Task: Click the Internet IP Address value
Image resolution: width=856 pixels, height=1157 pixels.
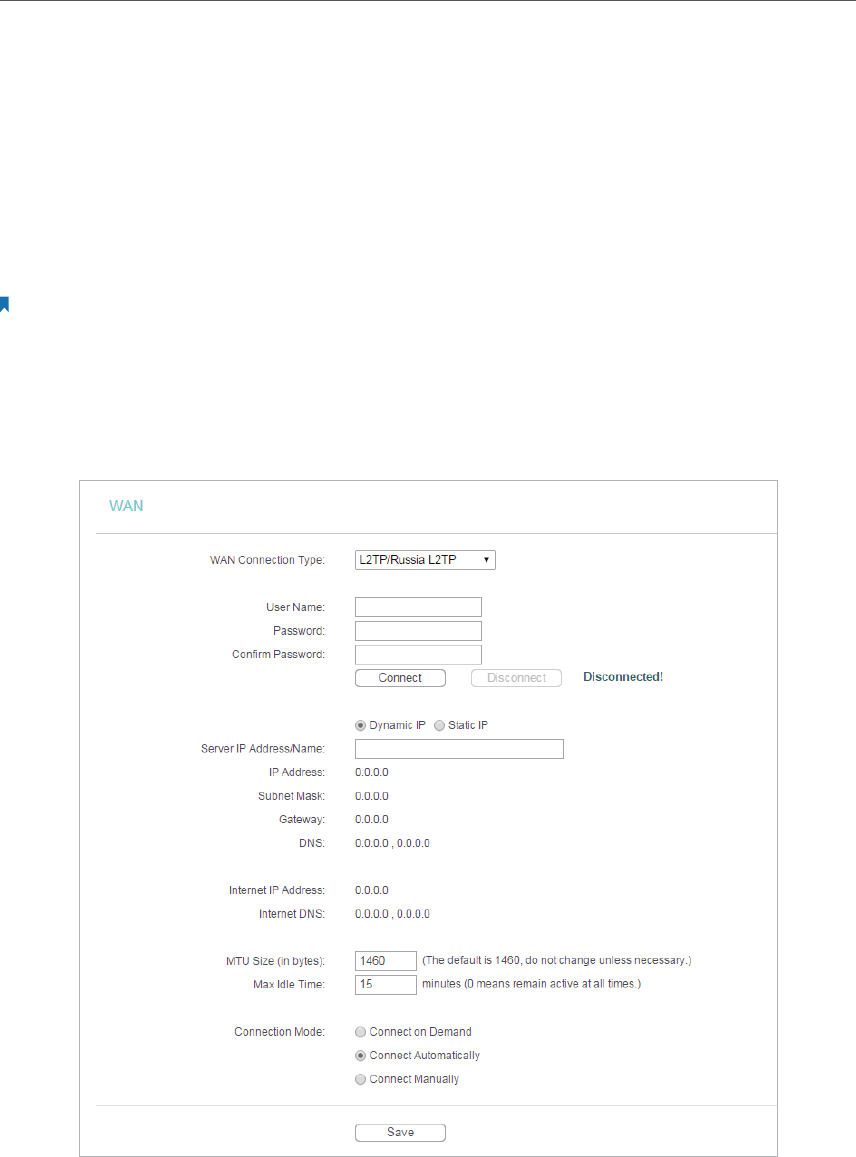Action: (371, 891)
